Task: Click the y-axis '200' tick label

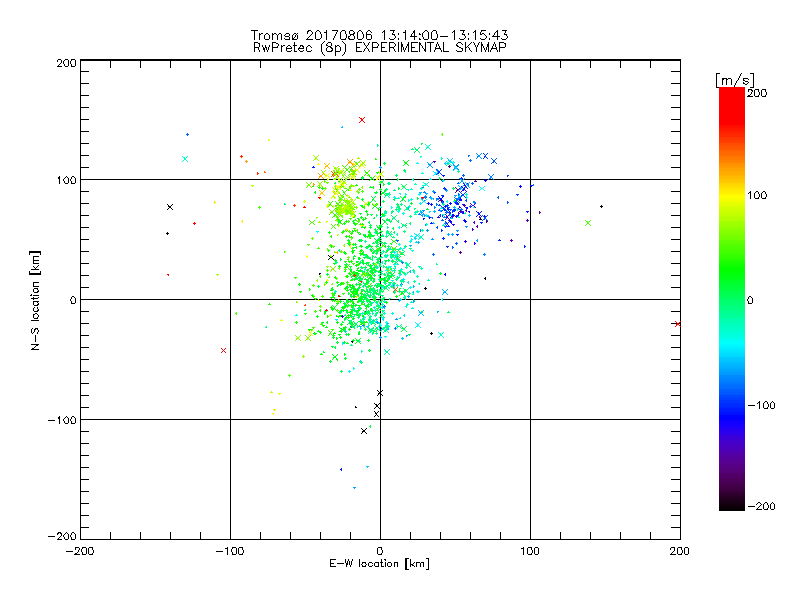Action: click(66, 63)
